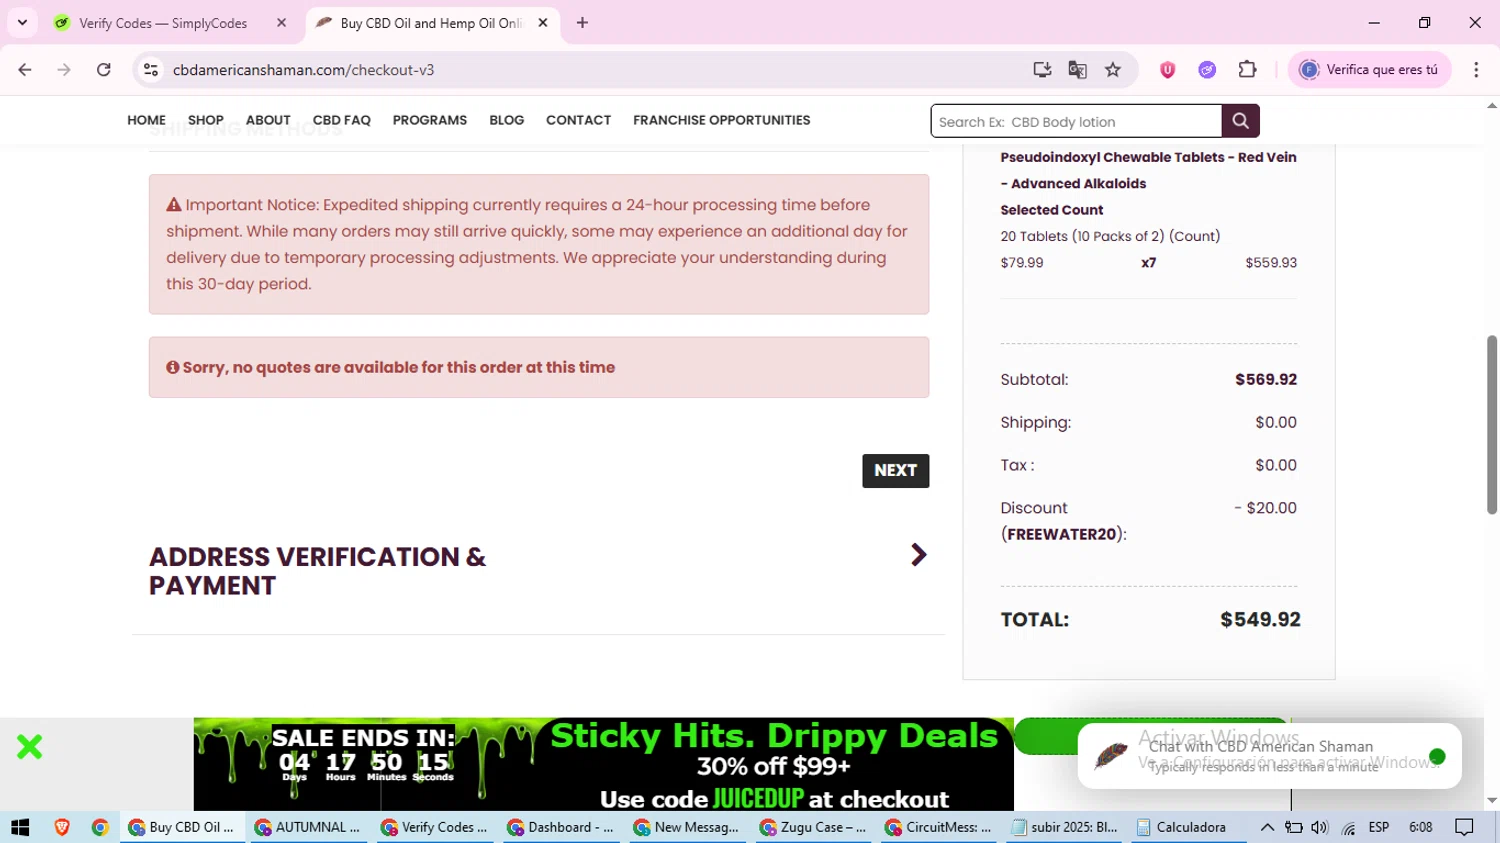This screenshot has height=843, width=1500.
Task: Click the Sticky Hits Drippy Deals banner
Action: pos(604,764)
